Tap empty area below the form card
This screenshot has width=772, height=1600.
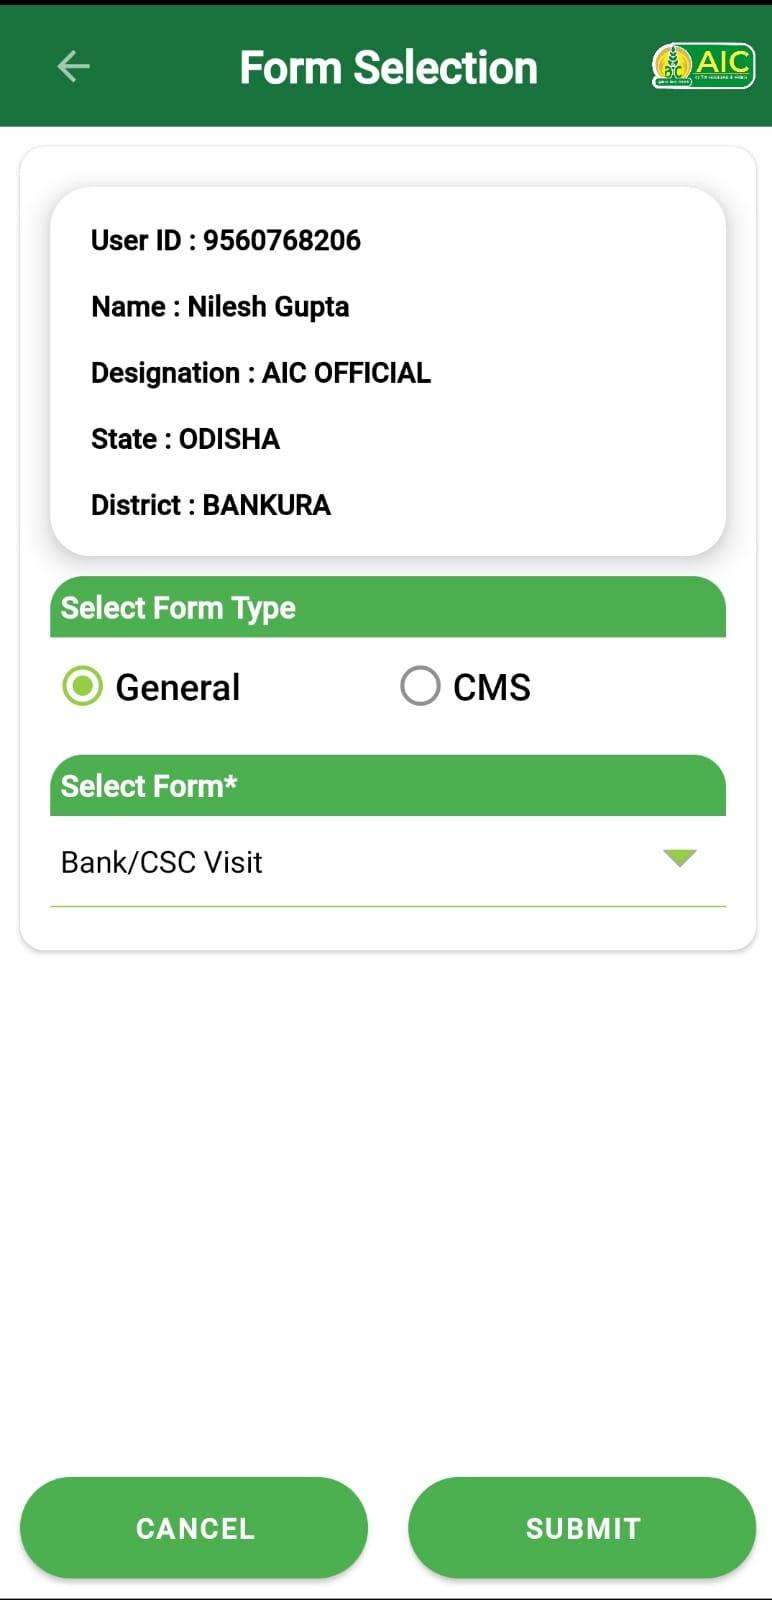[x=388, y=1200]
